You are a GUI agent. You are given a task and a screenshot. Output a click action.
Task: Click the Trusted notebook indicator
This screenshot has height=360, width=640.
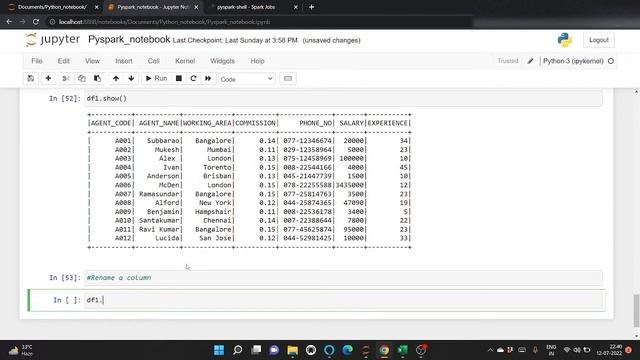click(x=507, y=61)
